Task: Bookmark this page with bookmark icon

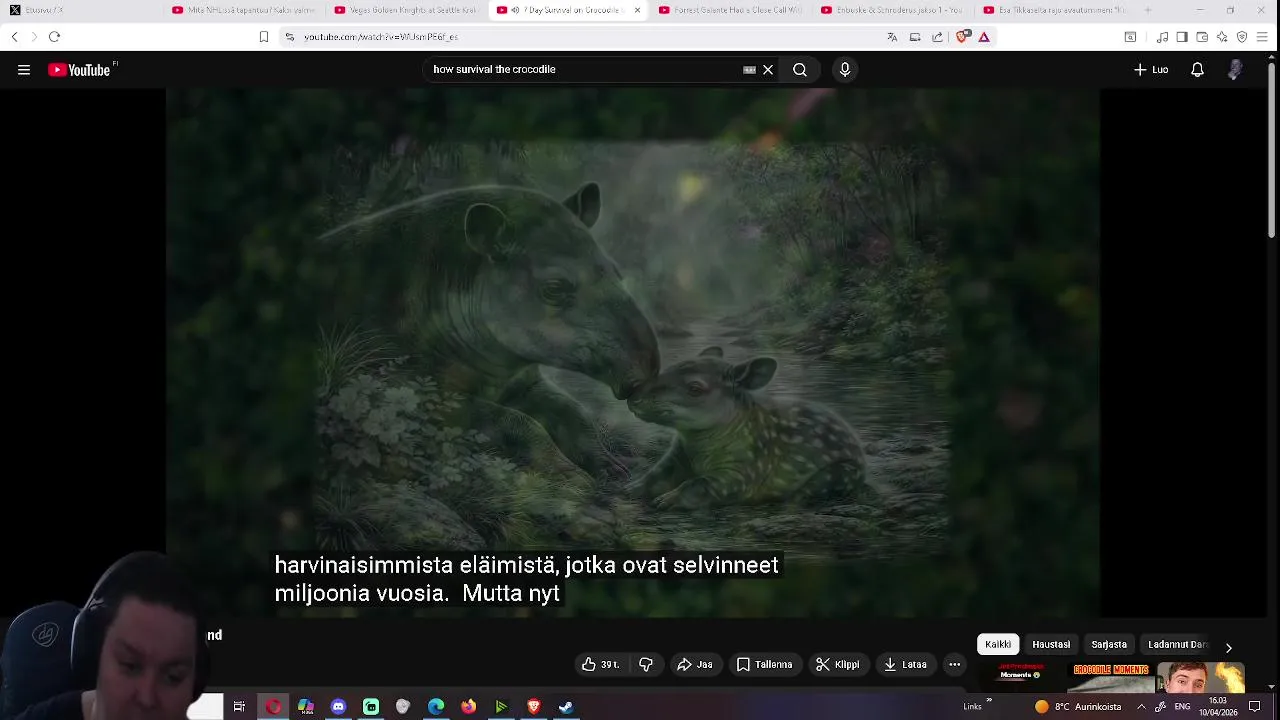Action: point(264,37)
